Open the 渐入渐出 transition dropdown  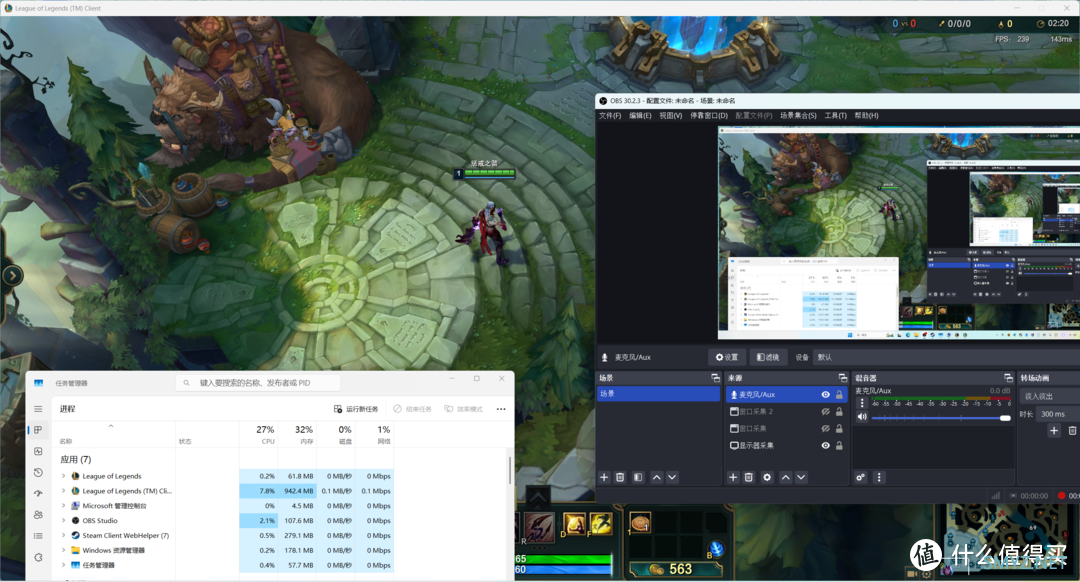pos(1049,396)
